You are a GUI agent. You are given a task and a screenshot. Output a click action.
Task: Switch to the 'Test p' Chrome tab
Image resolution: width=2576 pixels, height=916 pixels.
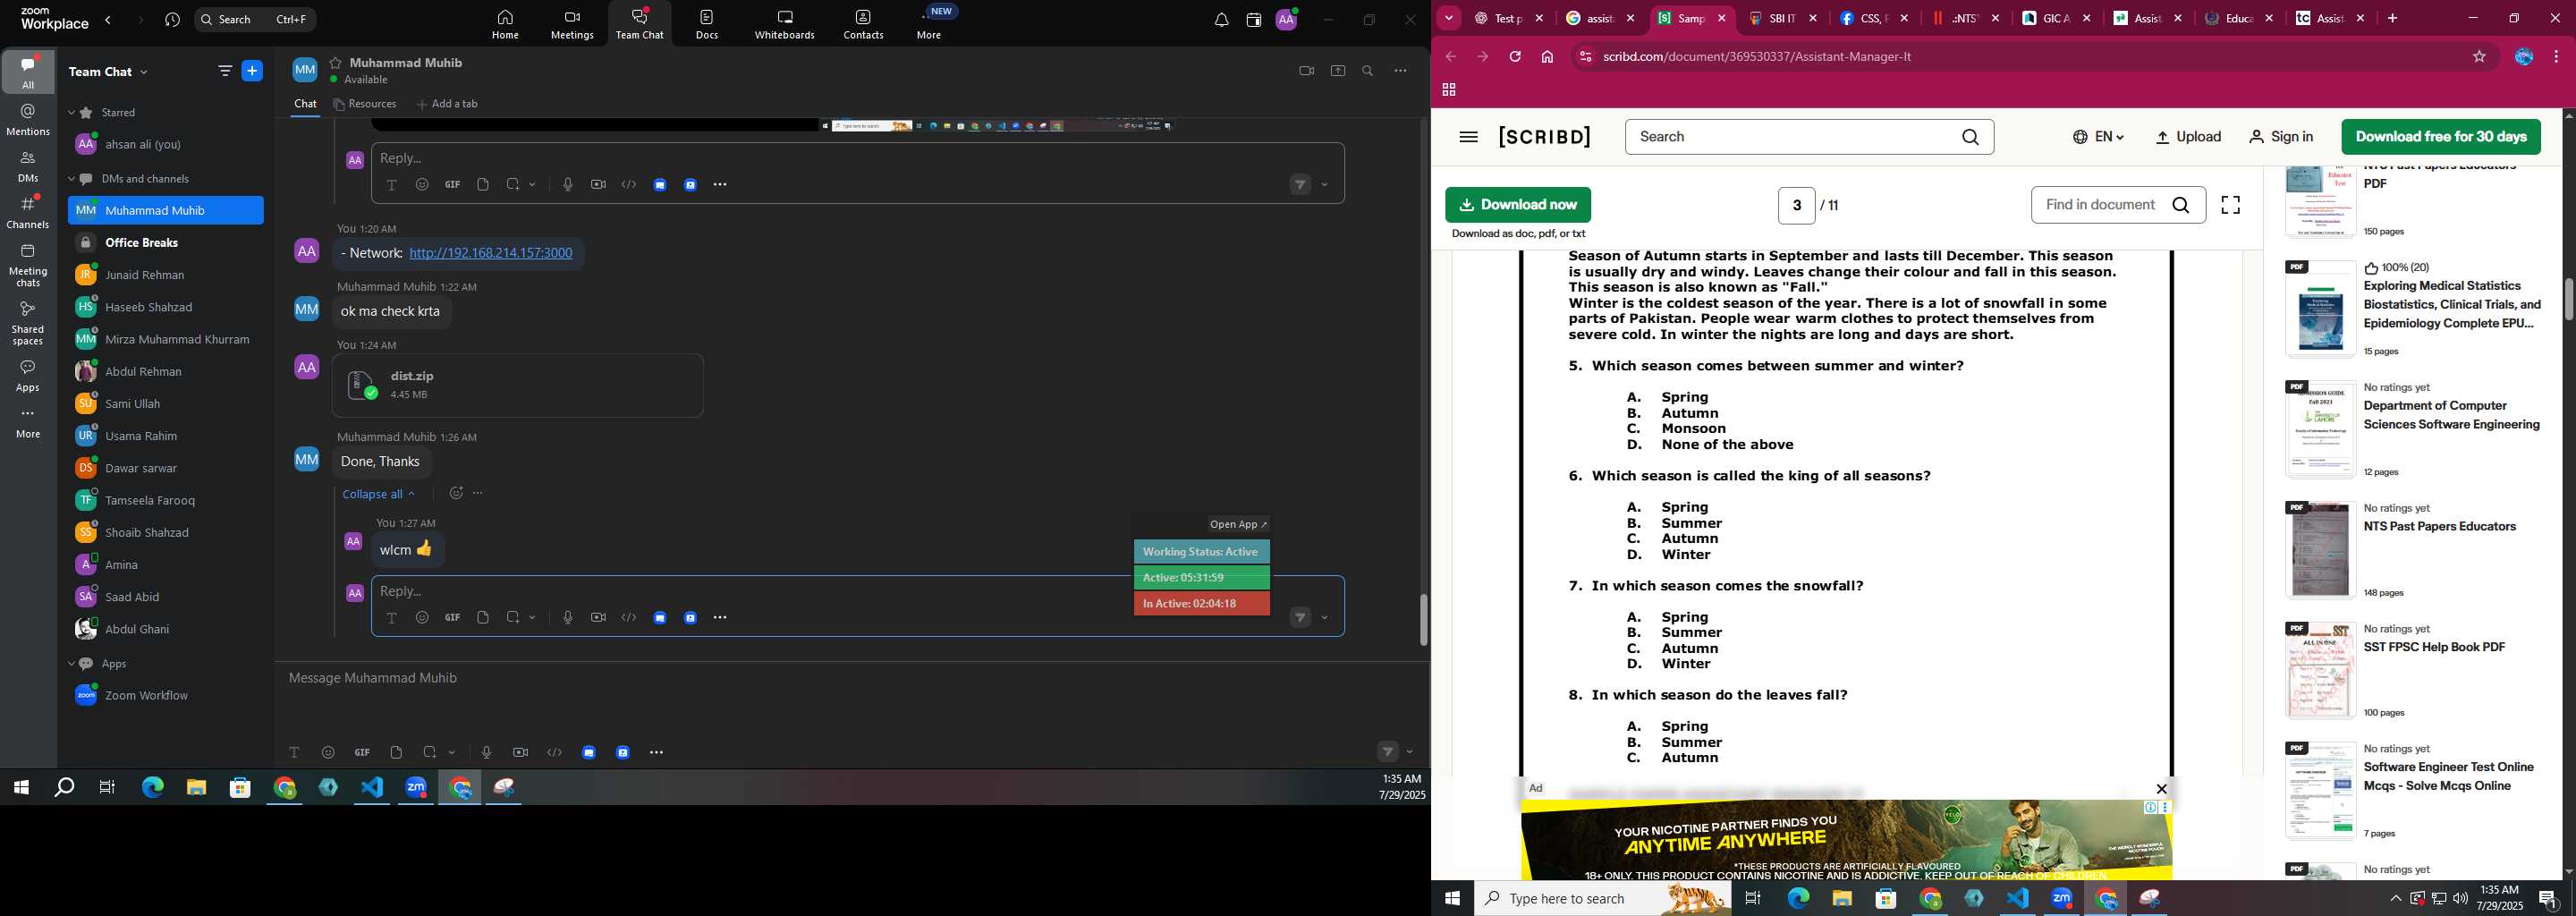(1509, 18)
